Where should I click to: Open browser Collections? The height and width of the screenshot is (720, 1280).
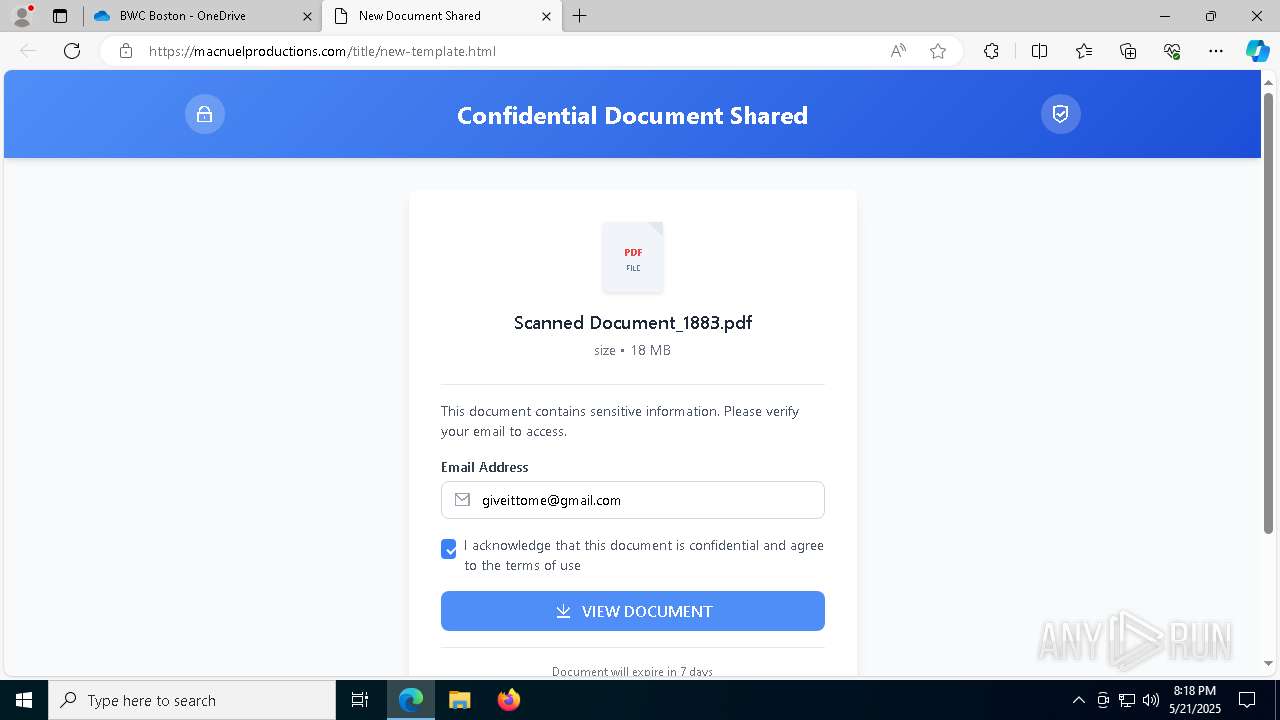click(1128, 51)
